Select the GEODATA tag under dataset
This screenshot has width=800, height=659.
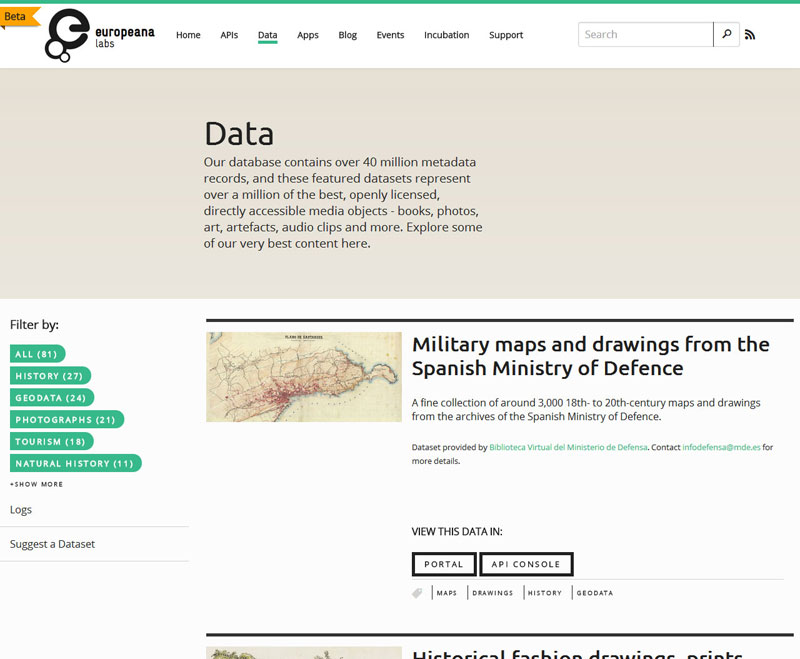[x=594, y=593]
